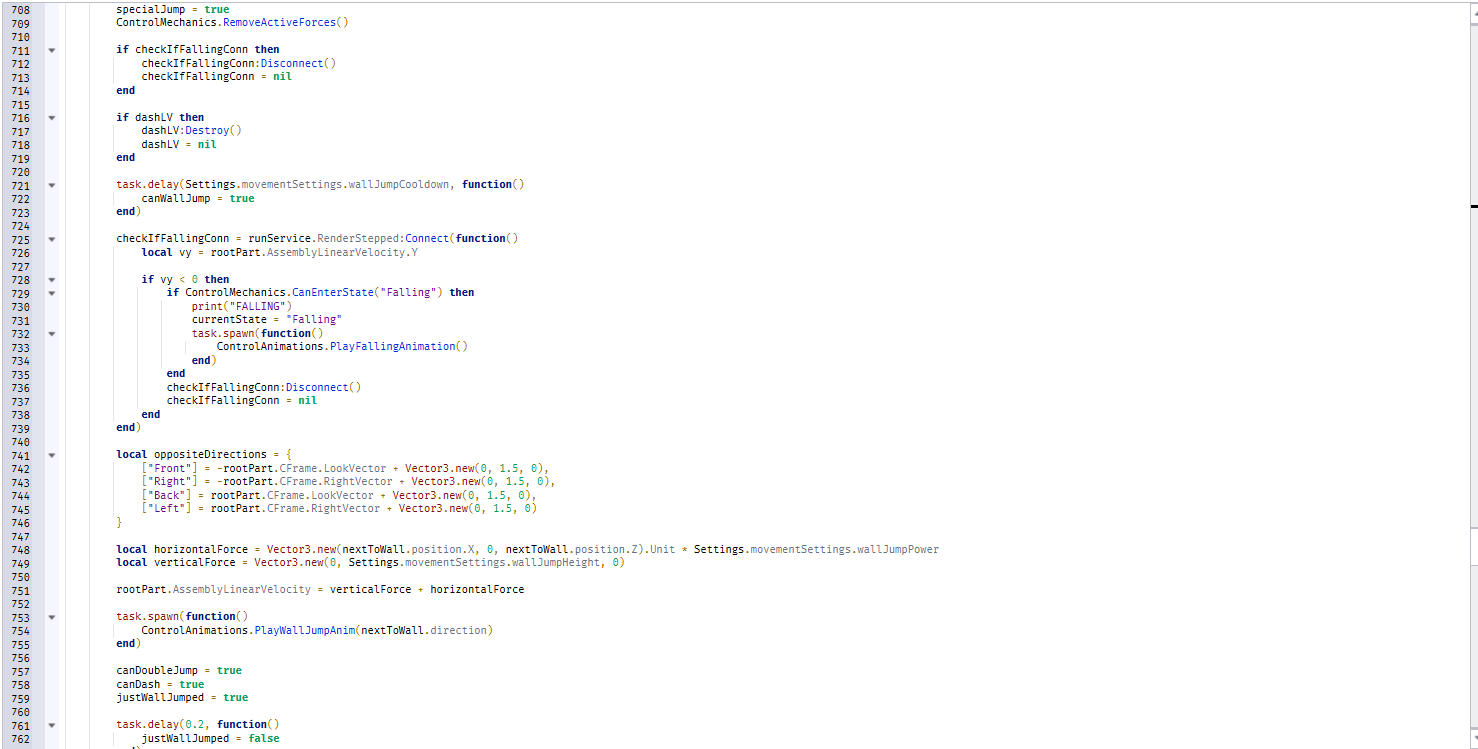Fold the task.delay wallJumpCooldown function on line 721

(51, 185)
